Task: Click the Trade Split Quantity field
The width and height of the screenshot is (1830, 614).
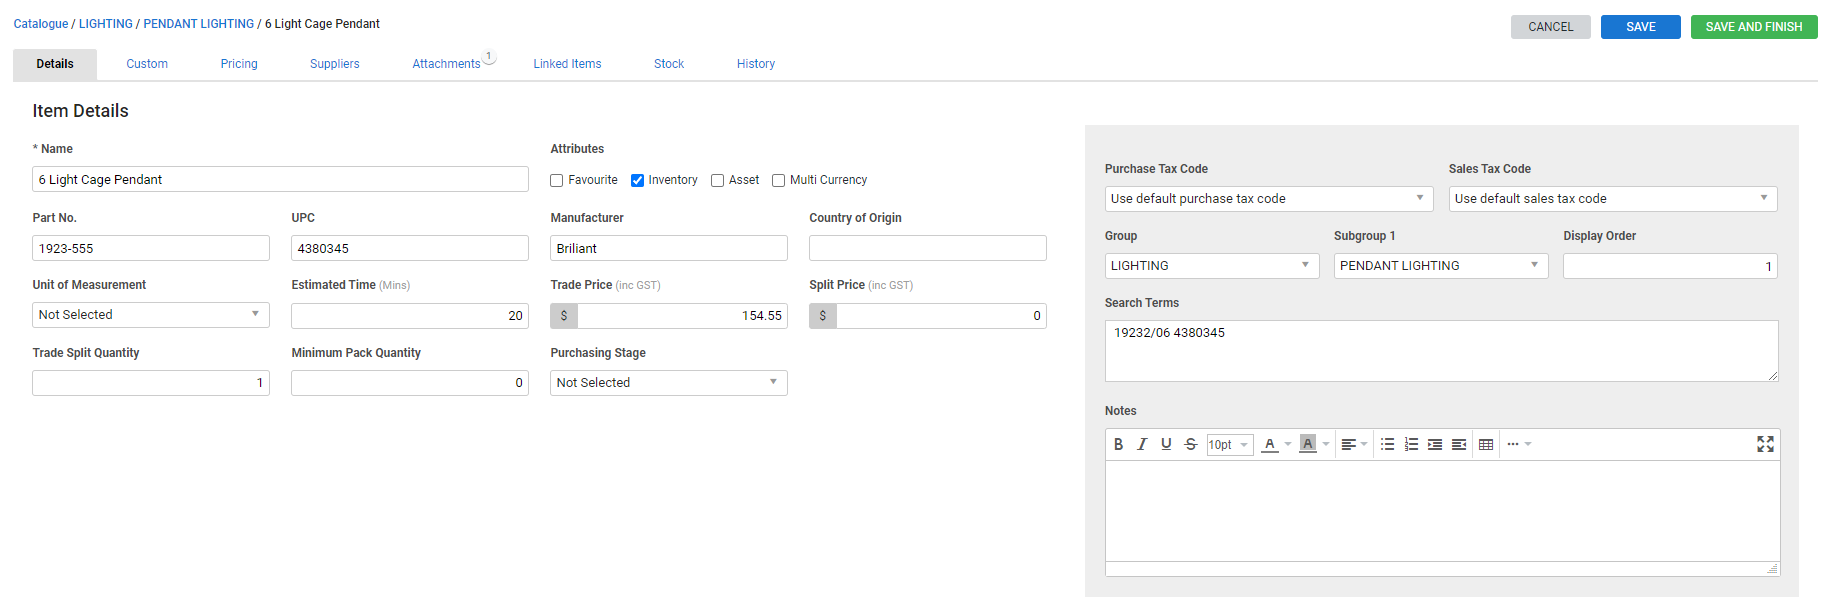Action: (151, 383)
